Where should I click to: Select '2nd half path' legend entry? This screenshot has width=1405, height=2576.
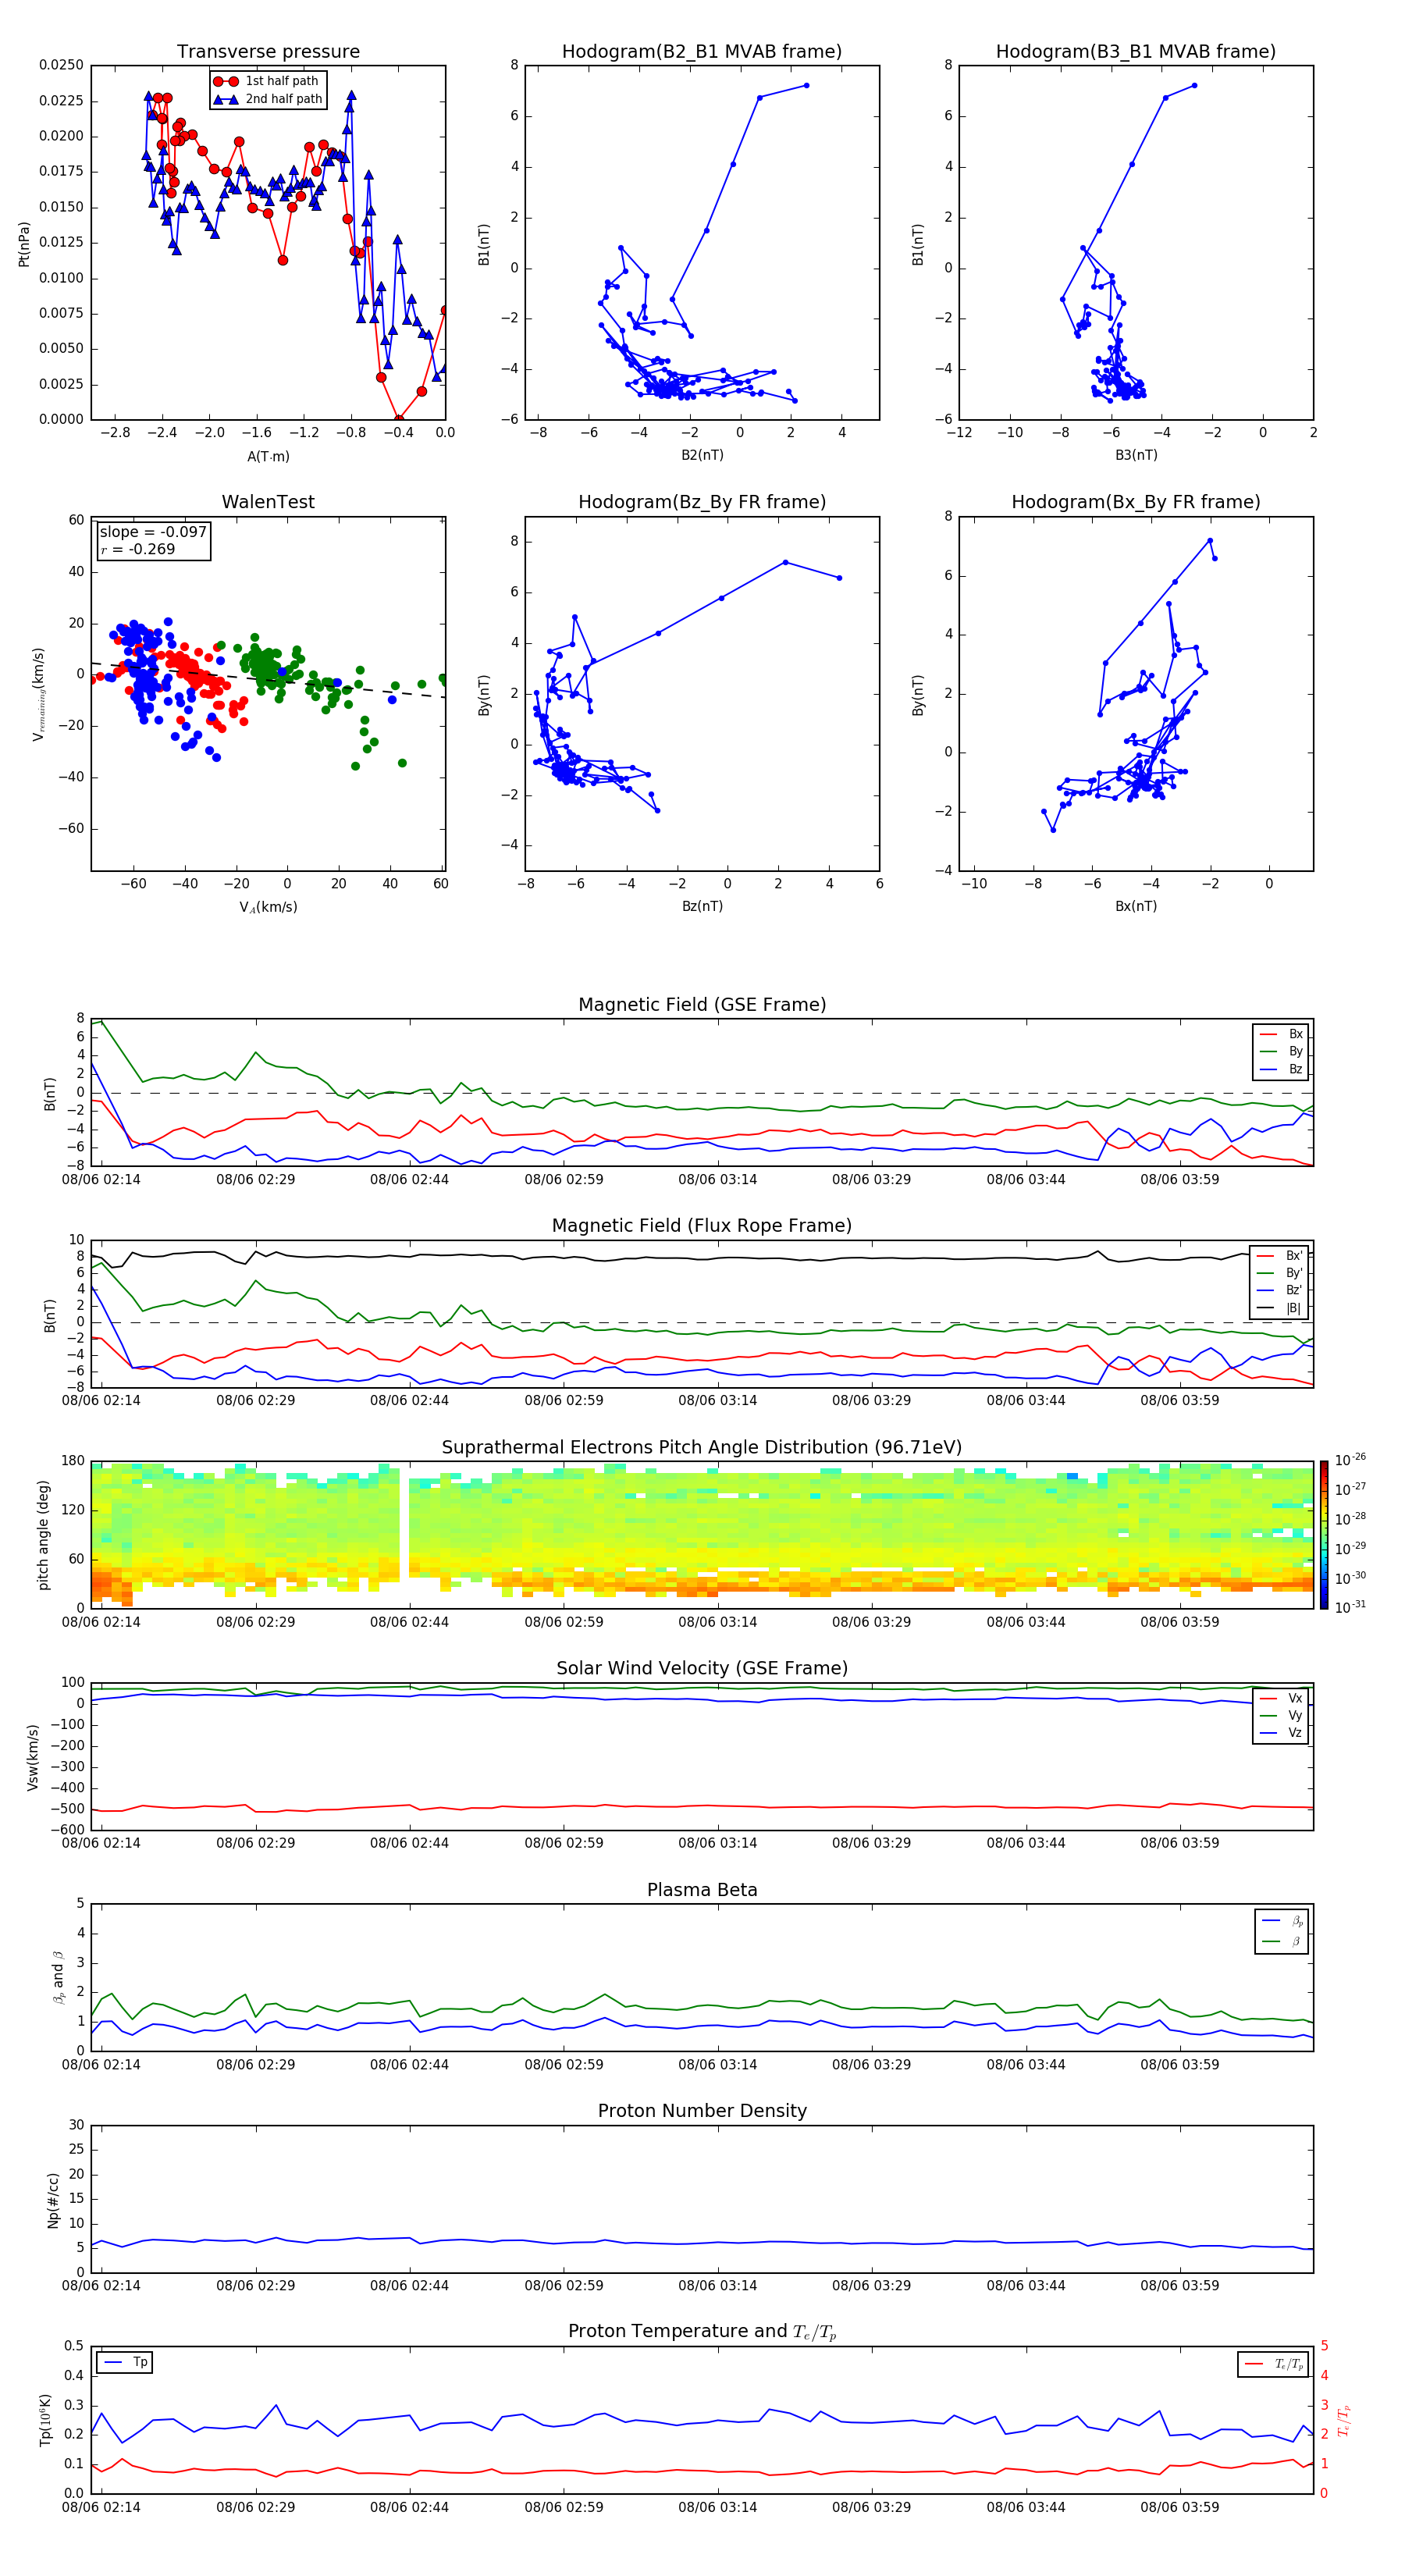(267, 99)
